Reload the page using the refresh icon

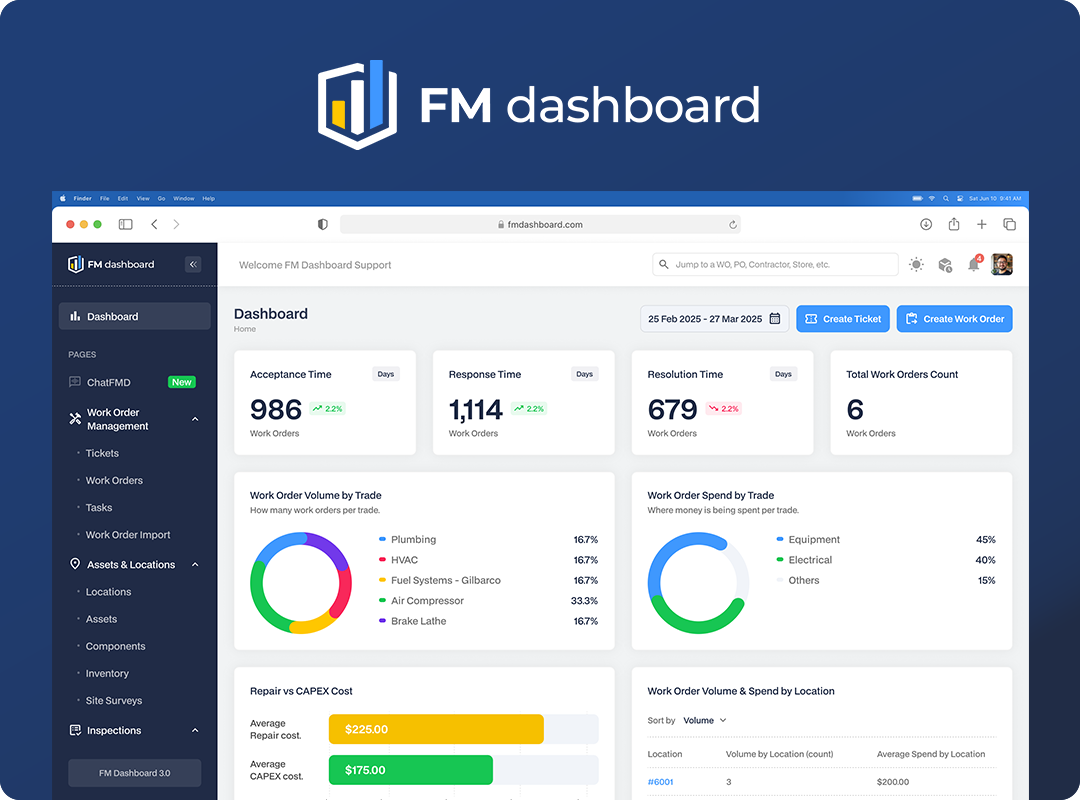point(733,225)
